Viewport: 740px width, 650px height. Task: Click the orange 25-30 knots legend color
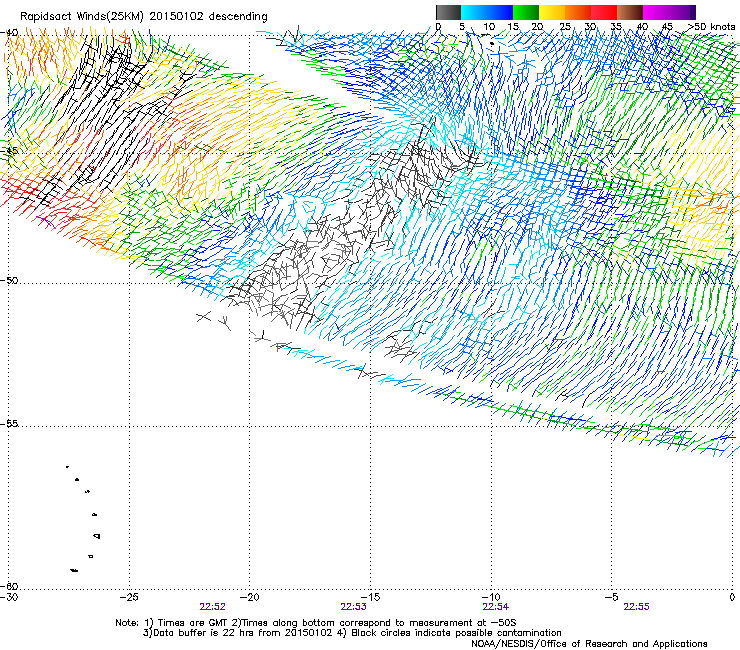click(578, 12)
